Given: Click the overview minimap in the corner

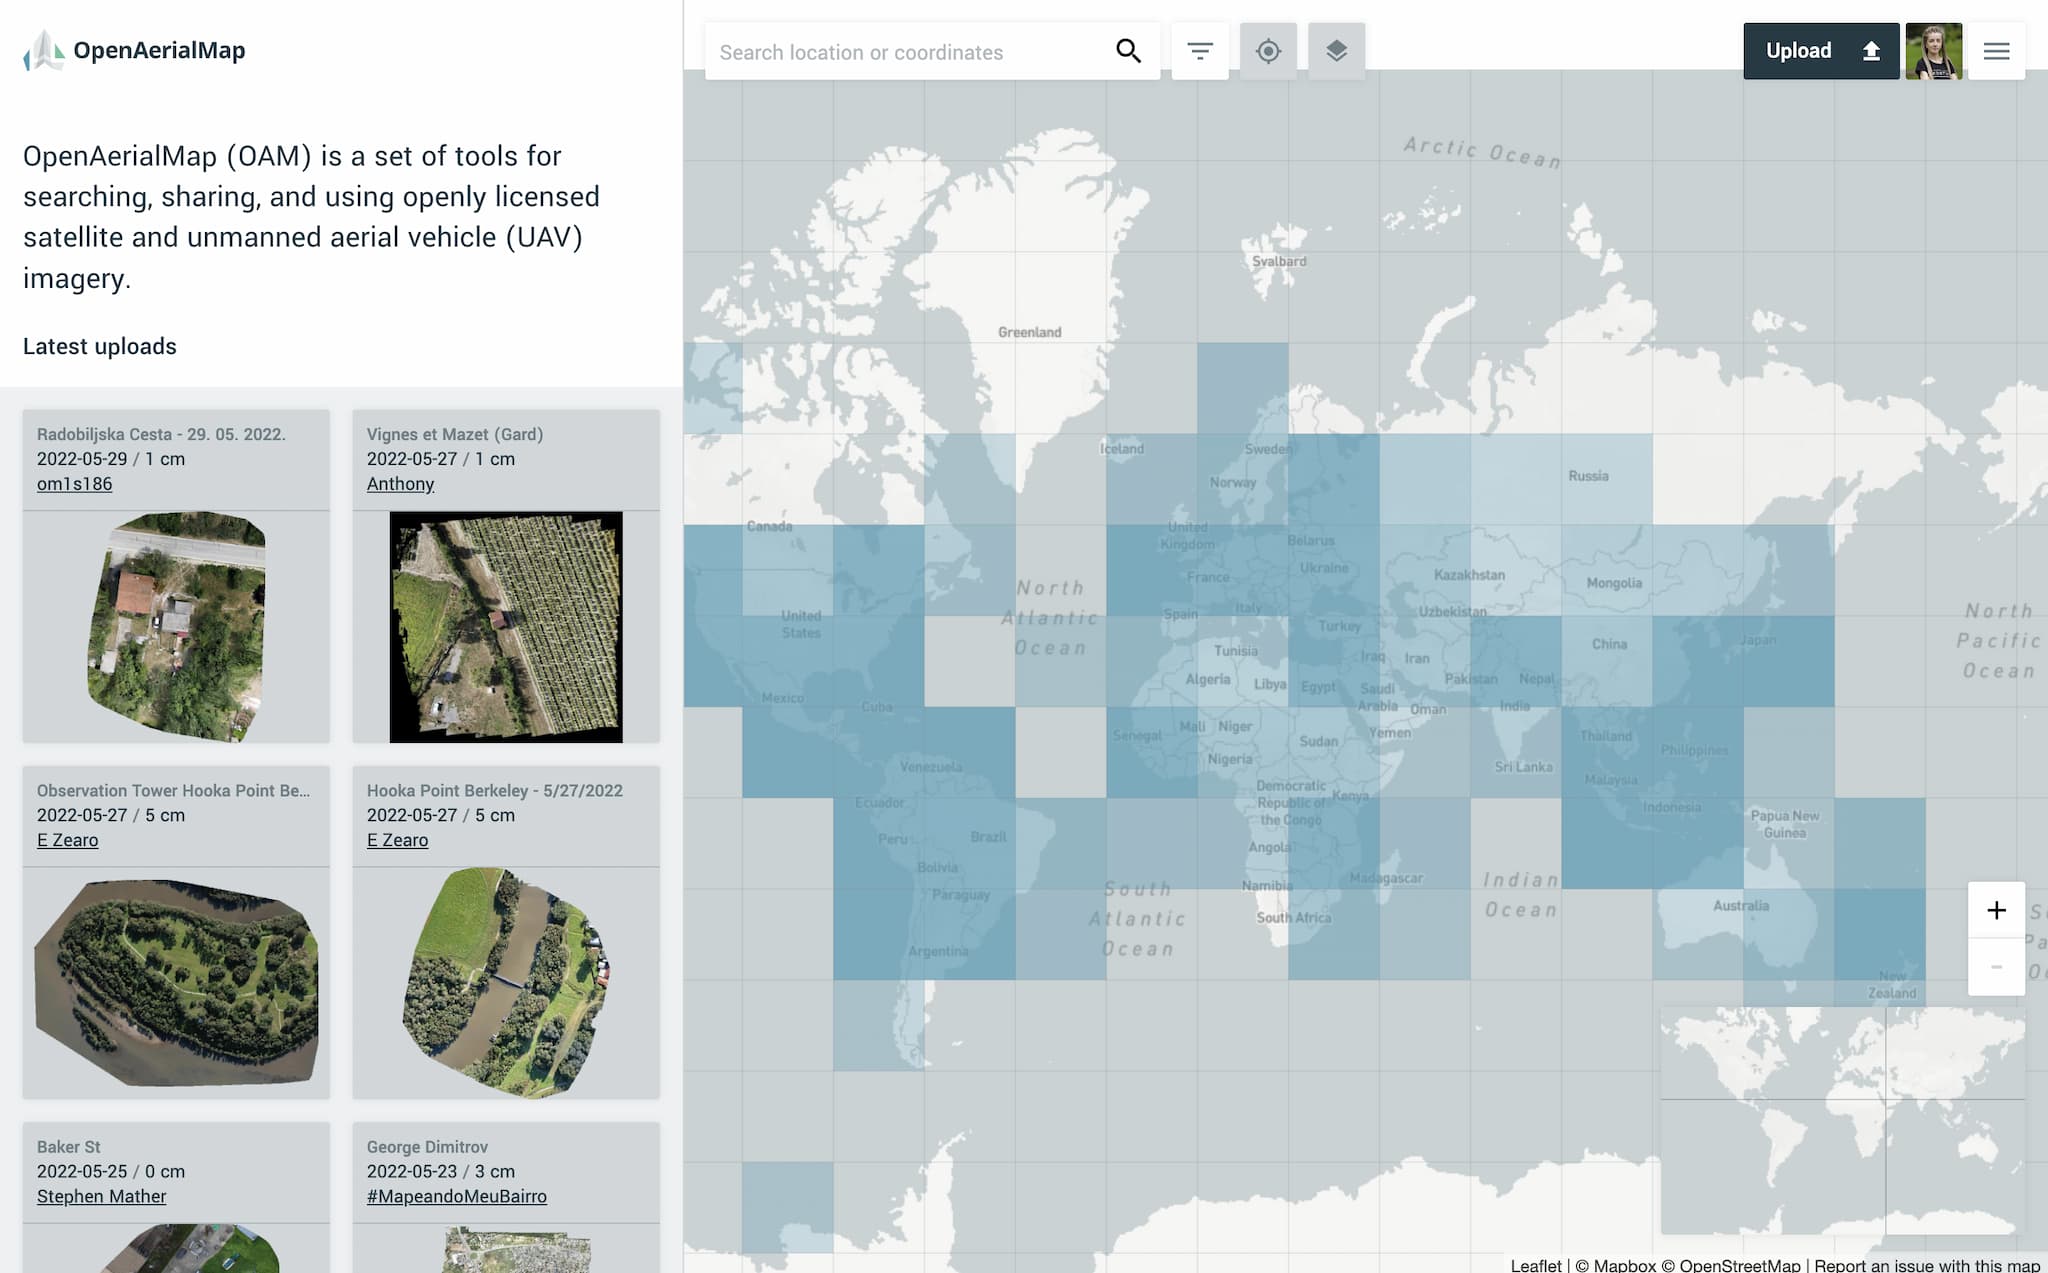Looking at the screenshot, I should [1843, 1120].
